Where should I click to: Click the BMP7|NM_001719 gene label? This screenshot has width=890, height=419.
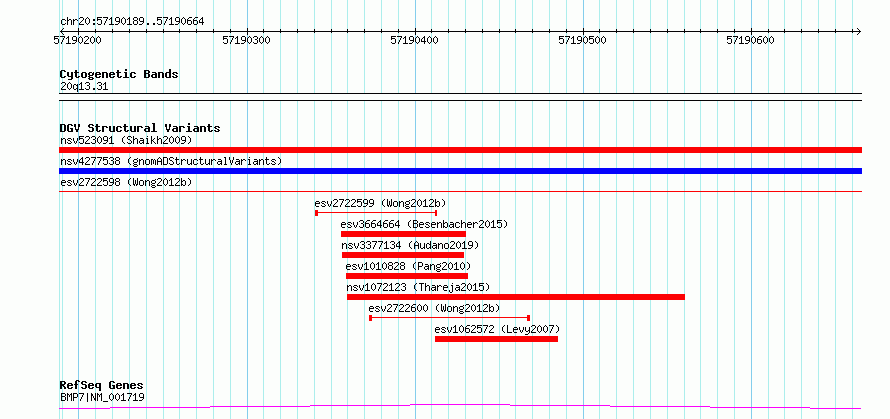pyautogui.click(x=102, y=397)
